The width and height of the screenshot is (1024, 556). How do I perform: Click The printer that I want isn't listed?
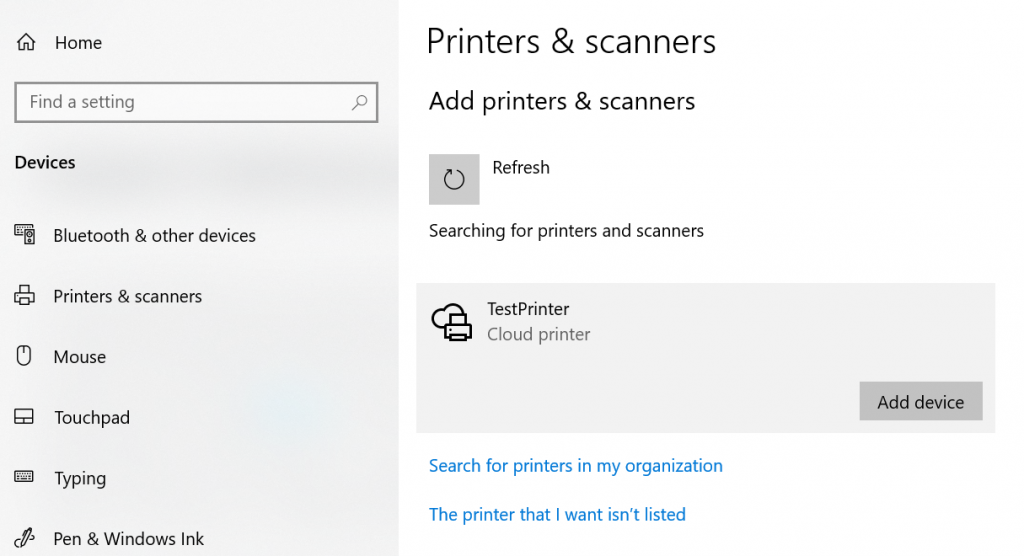click(x=557, y=515)
